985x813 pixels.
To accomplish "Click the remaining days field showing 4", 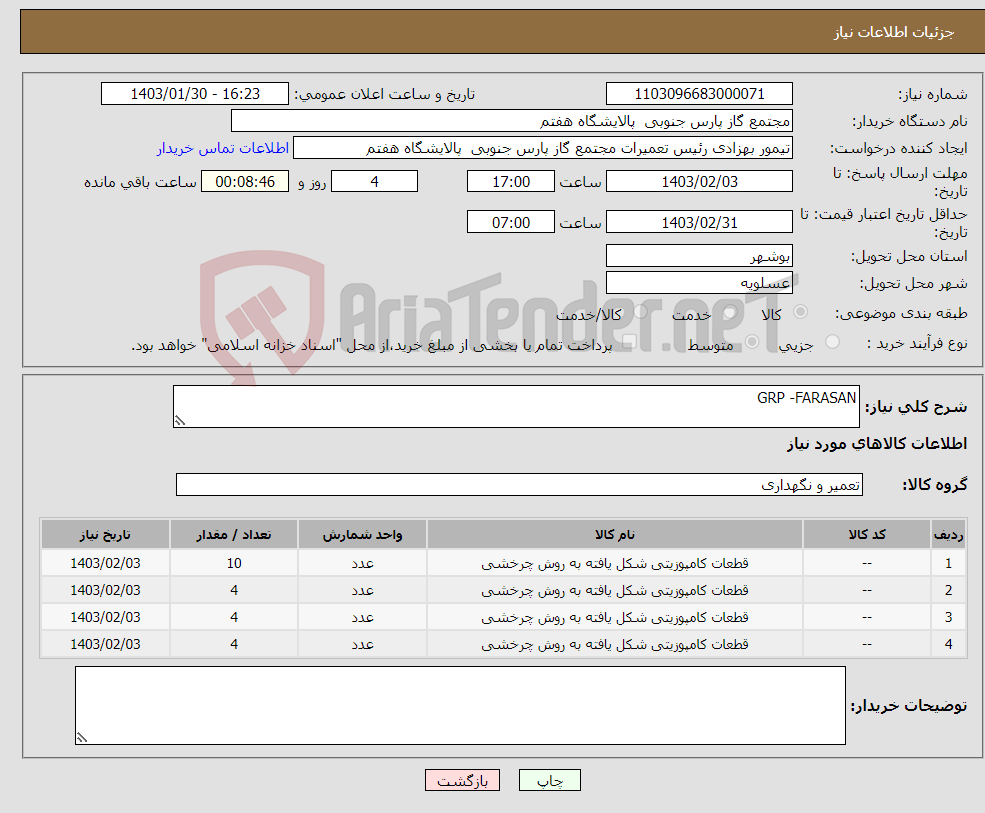I will pyautogui.click(x=374, y=182).
